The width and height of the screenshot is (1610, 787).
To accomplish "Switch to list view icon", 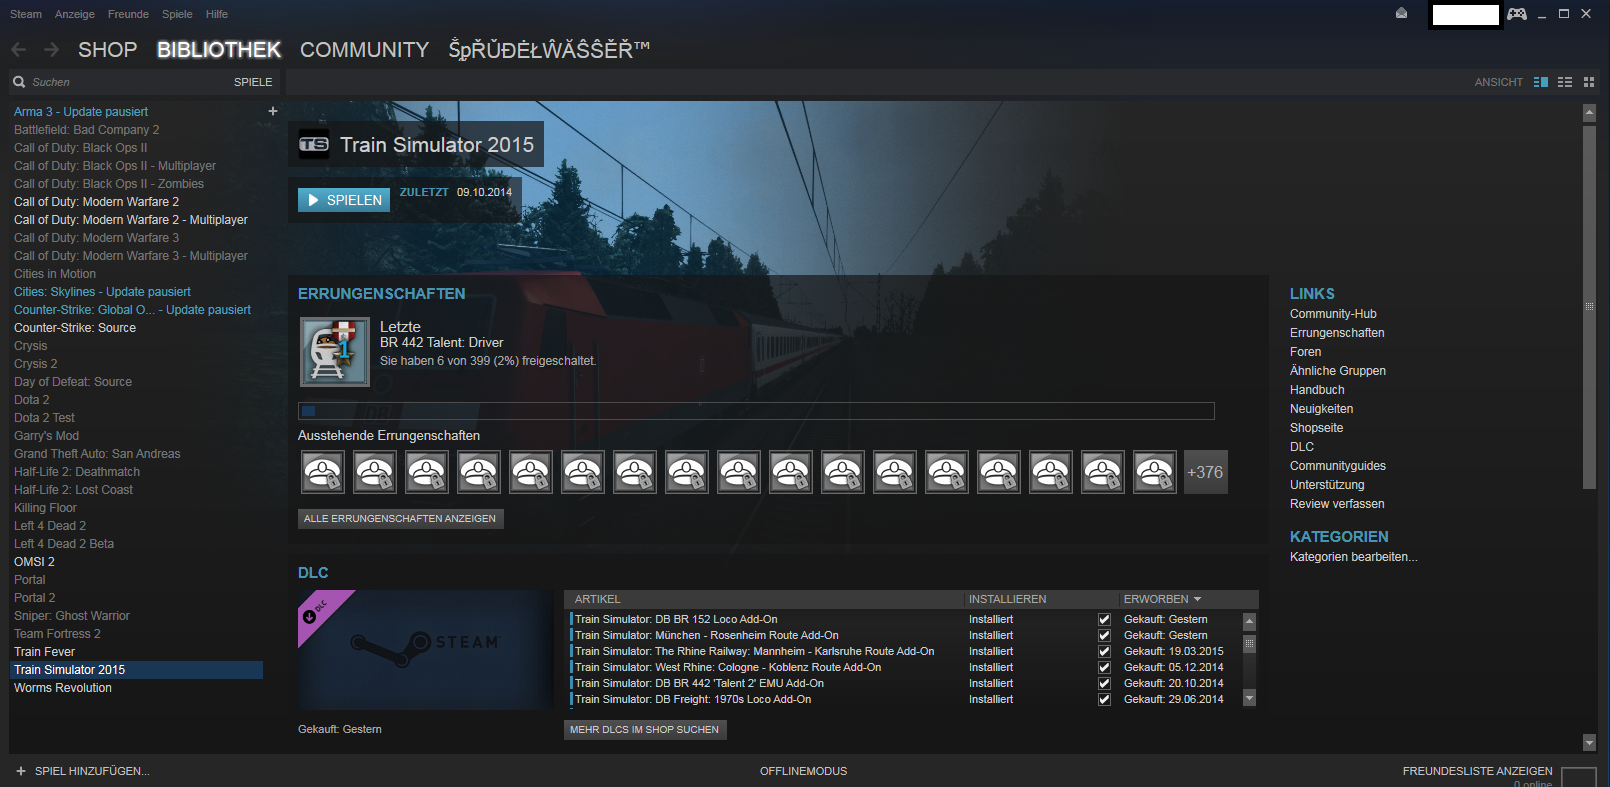I will (x=1565, y=82).
